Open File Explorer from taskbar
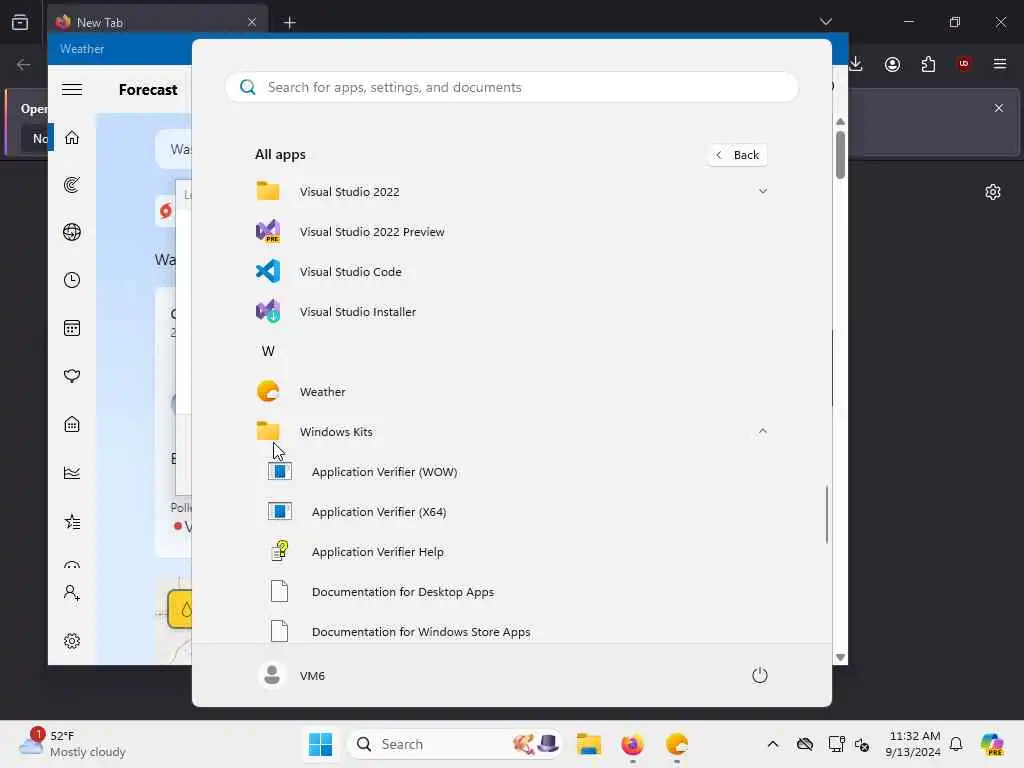Image resolution: width=1024 pixels, height=768 pixels. tap(588, 744)
